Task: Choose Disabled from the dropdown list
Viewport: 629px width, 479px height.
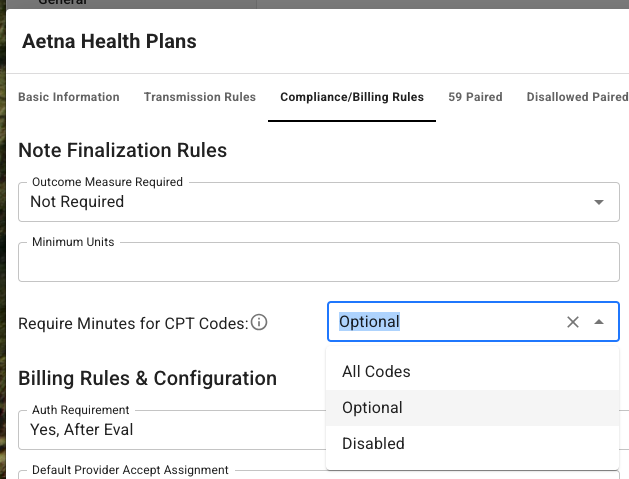Action: [473, 444]
